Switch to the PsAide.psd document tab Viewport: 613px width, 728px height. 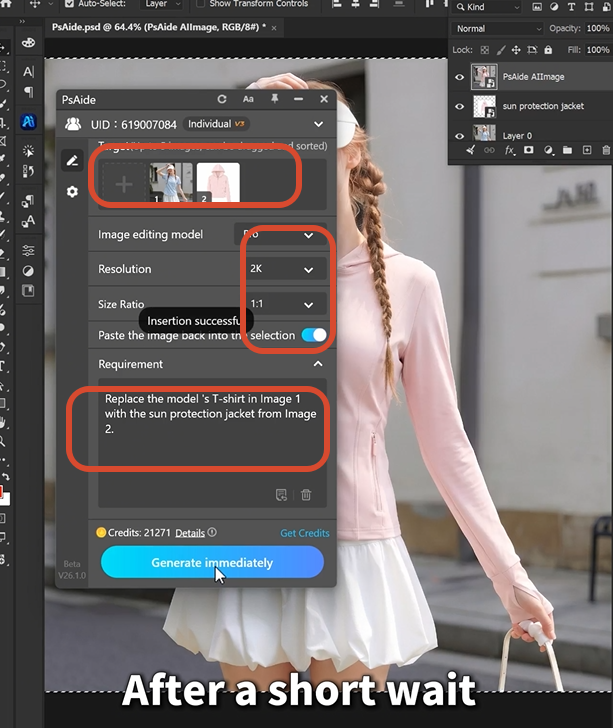159,27
